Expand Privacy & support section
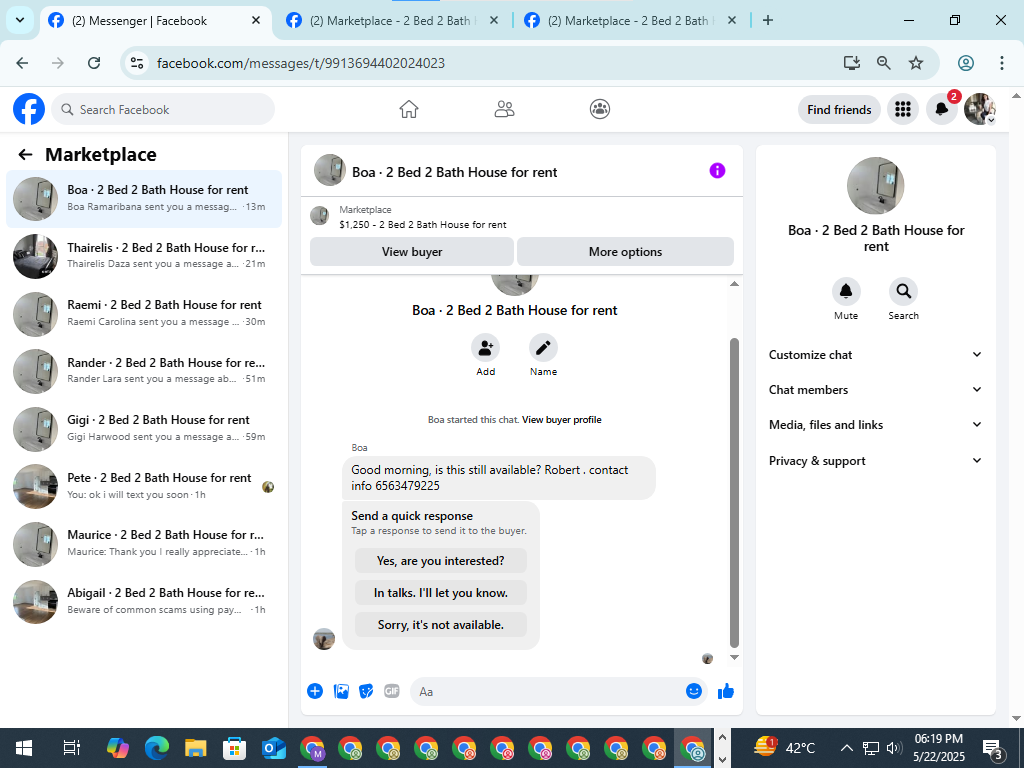Screen dimensions: 1024x768 pos(875,460)
